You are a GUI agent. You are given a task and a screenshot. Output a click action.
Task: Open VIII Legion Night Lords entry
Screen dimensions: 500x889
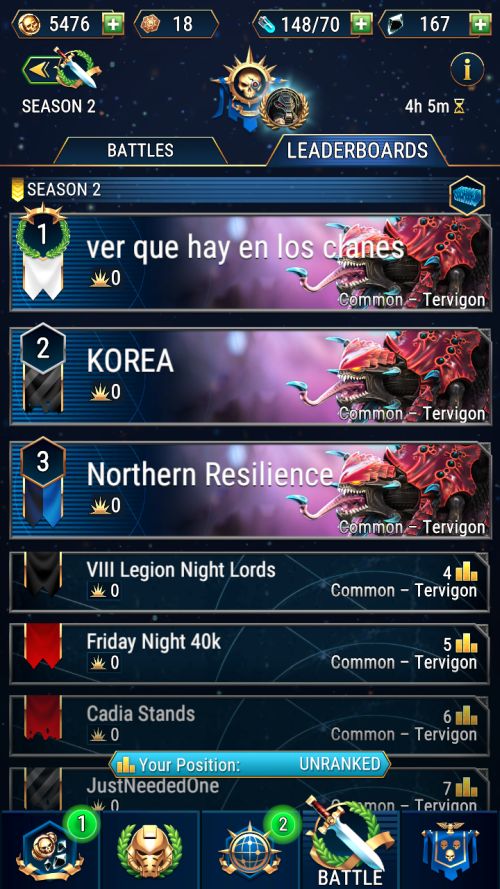point(250,582)
